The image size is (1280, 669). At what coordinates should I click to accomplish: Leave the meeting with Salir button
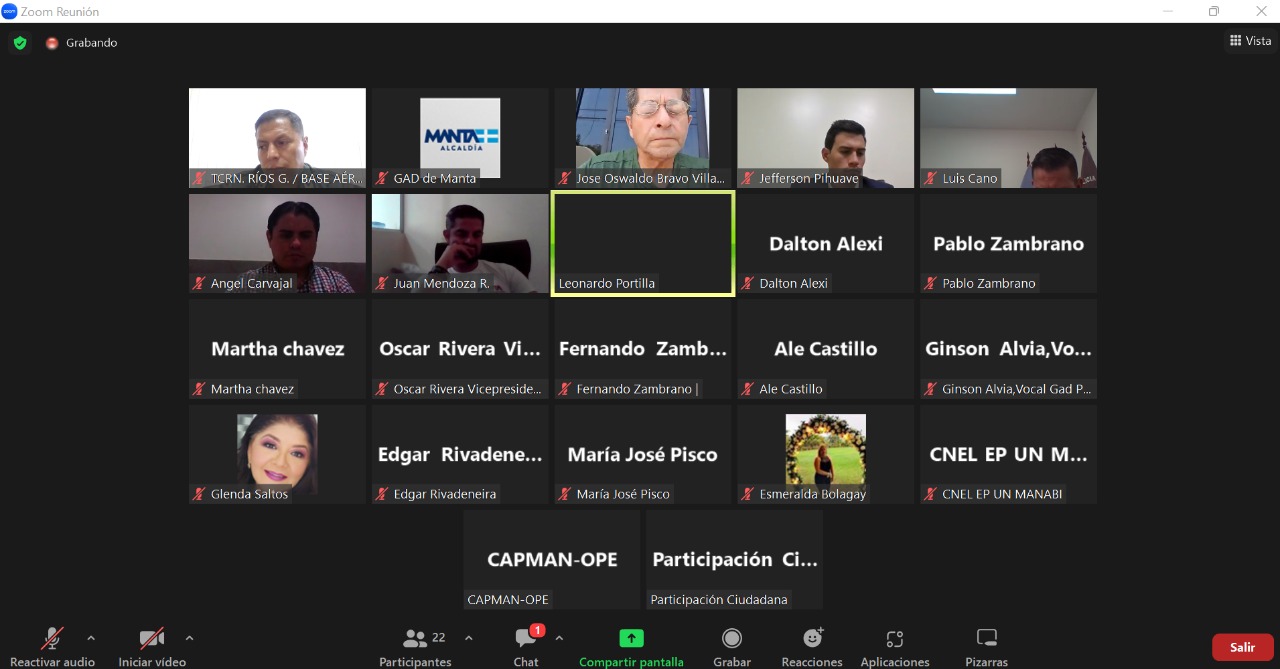point(1242,647)
